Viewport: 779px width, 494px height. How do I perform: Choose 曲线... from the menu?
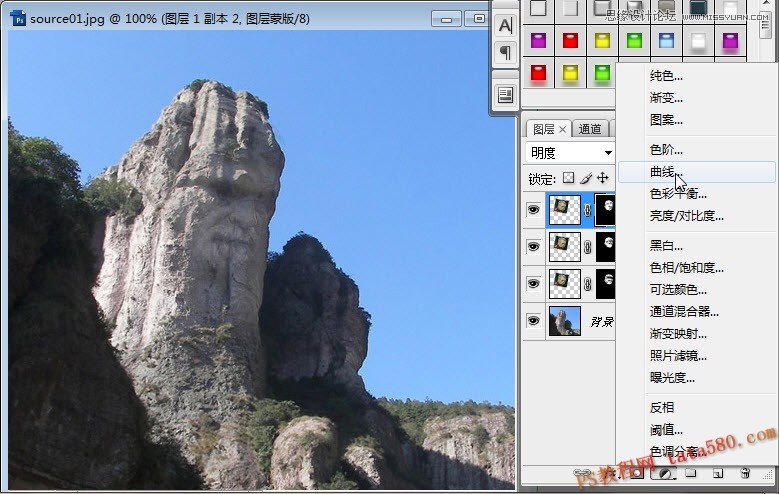(696, 172)
